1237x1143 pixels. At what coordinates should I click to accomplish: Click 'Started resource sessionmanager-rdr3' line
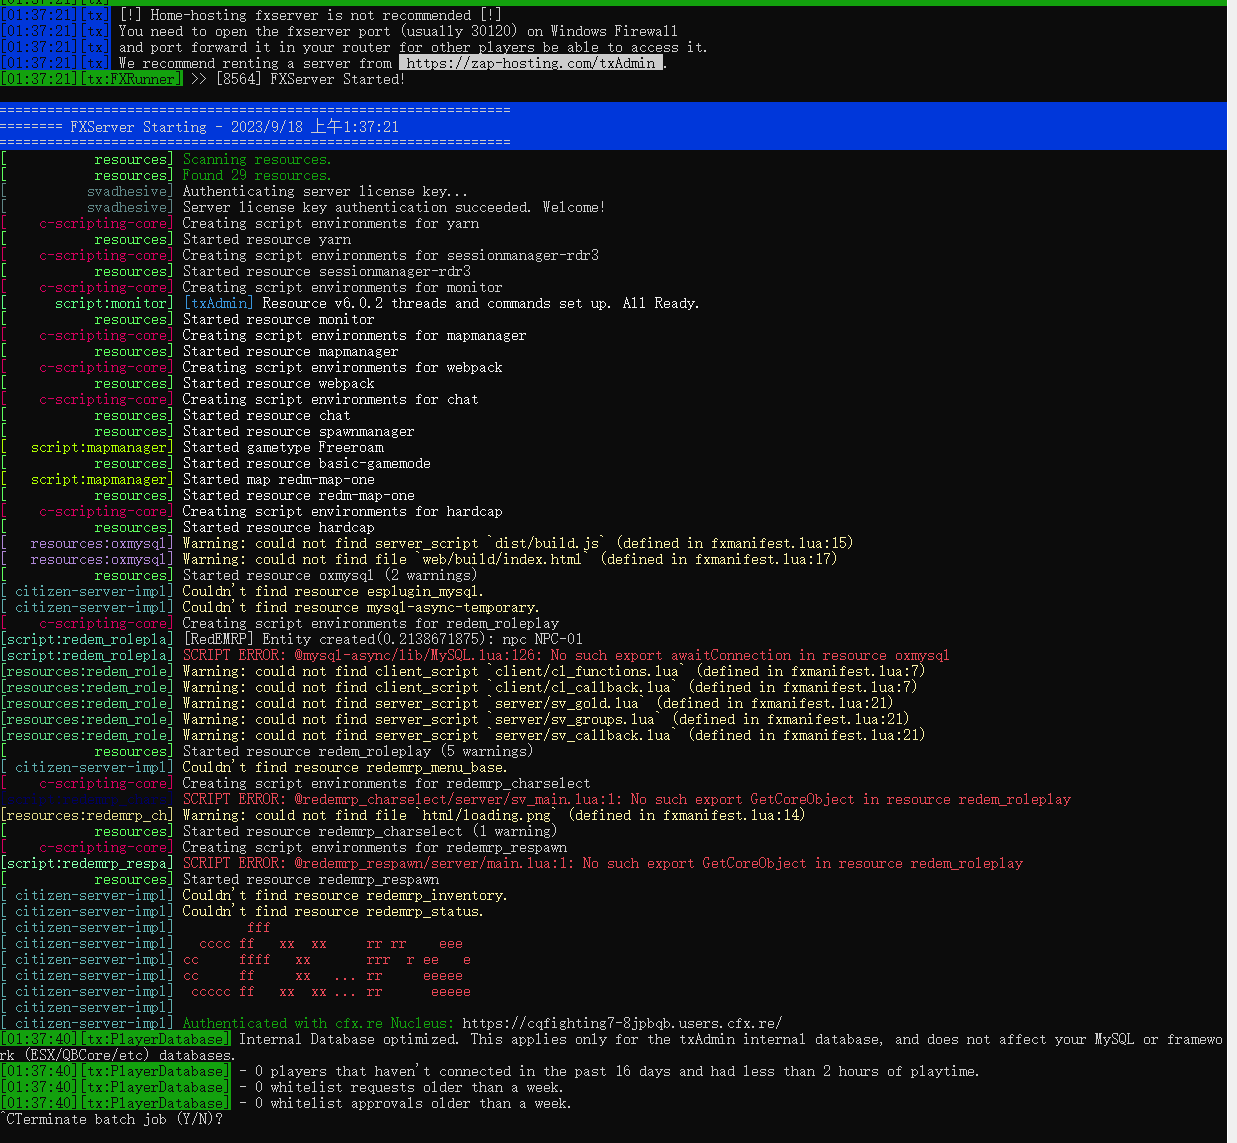pos(326,271)
